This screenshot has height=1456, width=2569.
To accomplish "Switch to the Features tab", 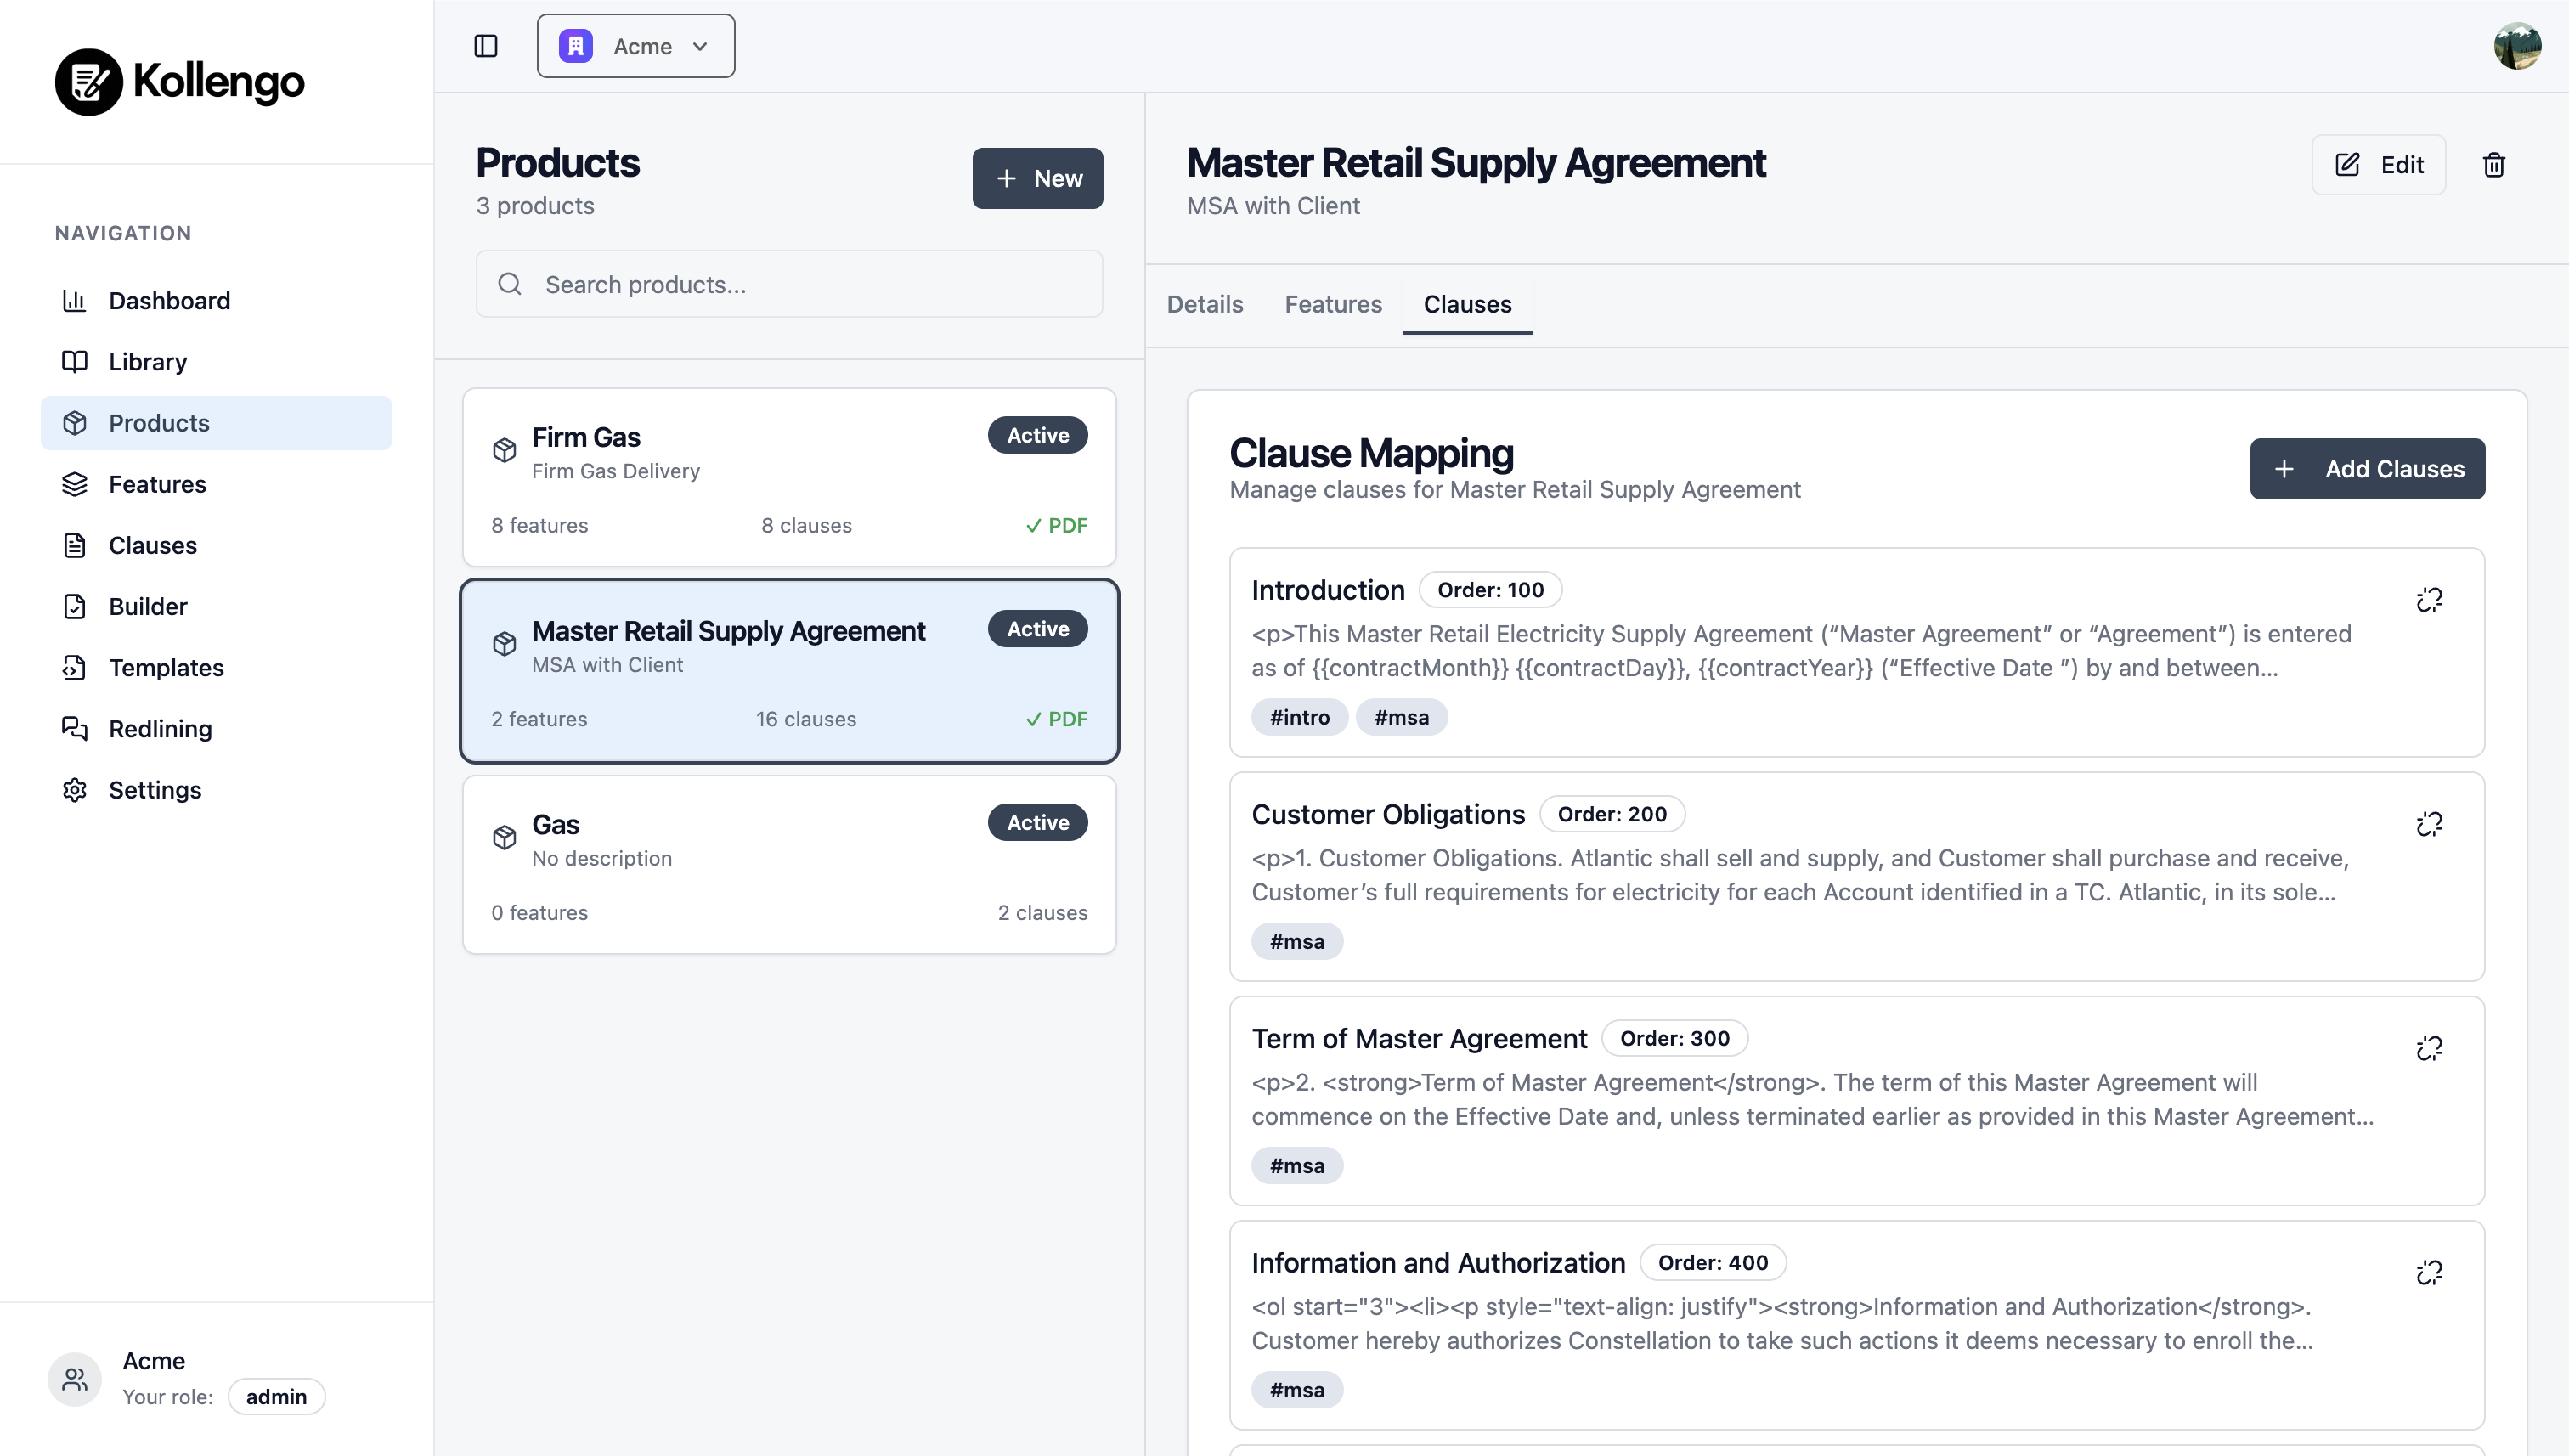I will click(x=1333, y=304).
